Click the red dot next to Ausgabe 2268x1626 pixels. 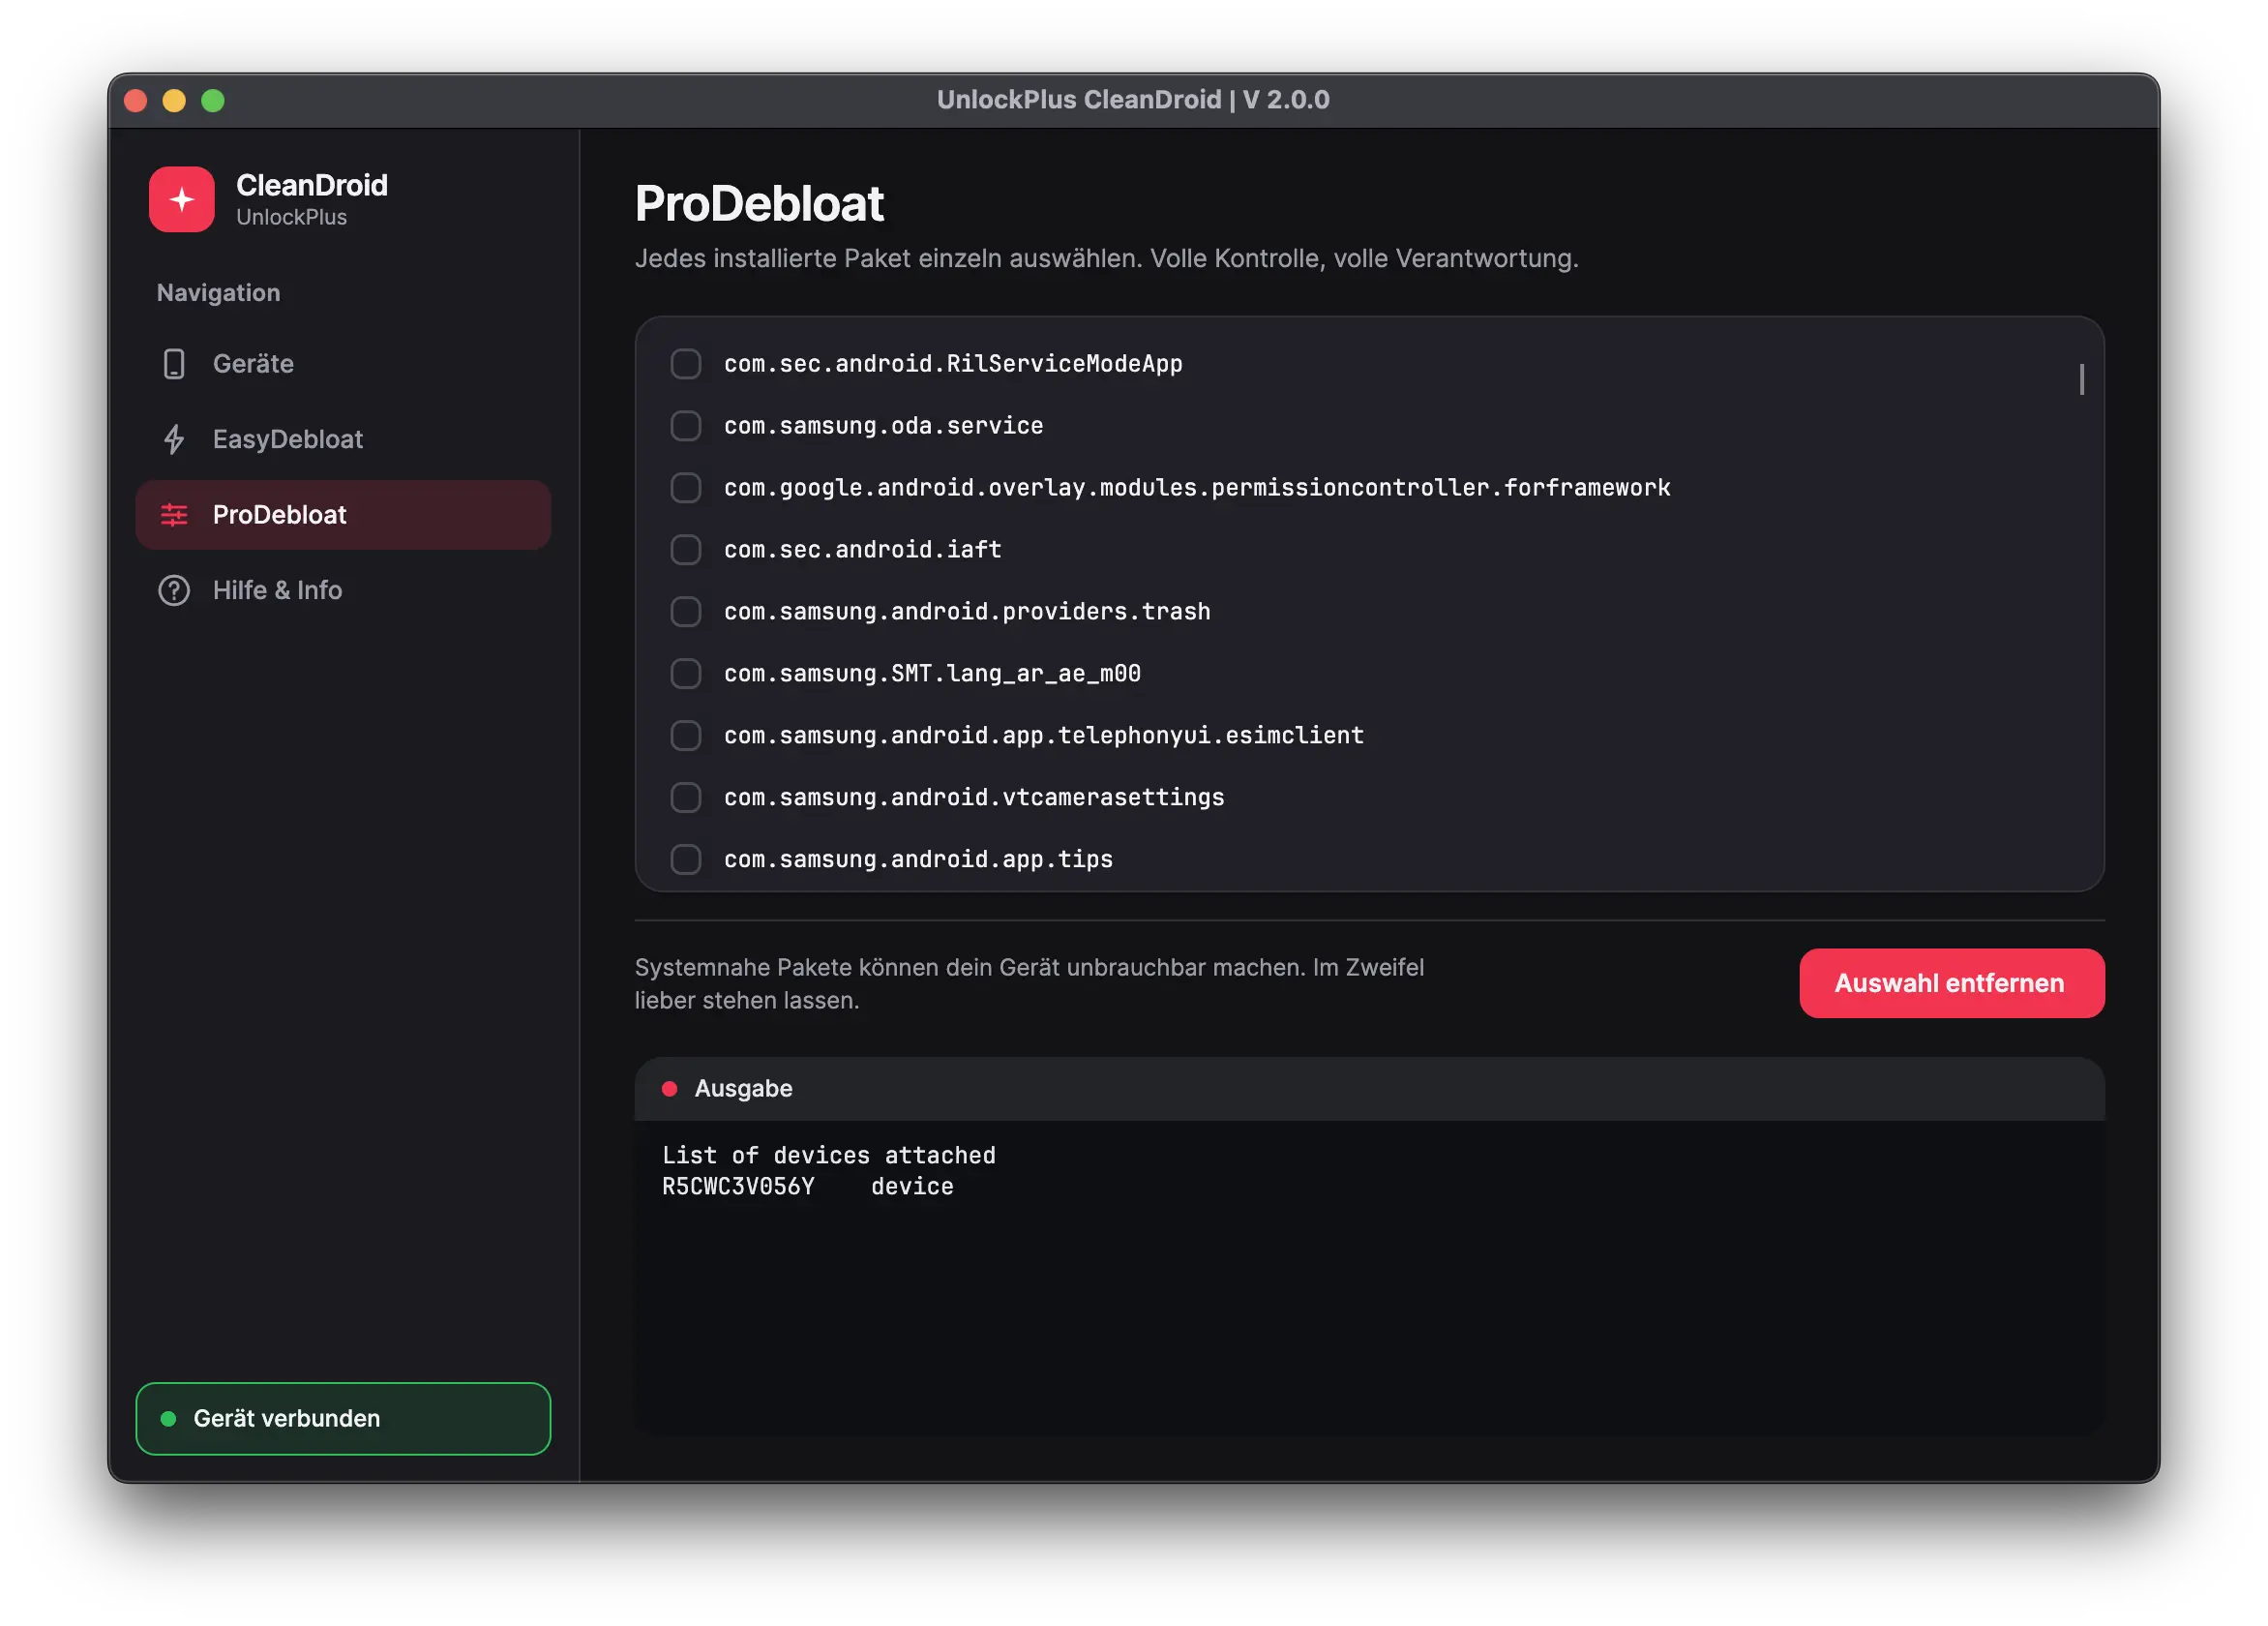click(670, 1089)
